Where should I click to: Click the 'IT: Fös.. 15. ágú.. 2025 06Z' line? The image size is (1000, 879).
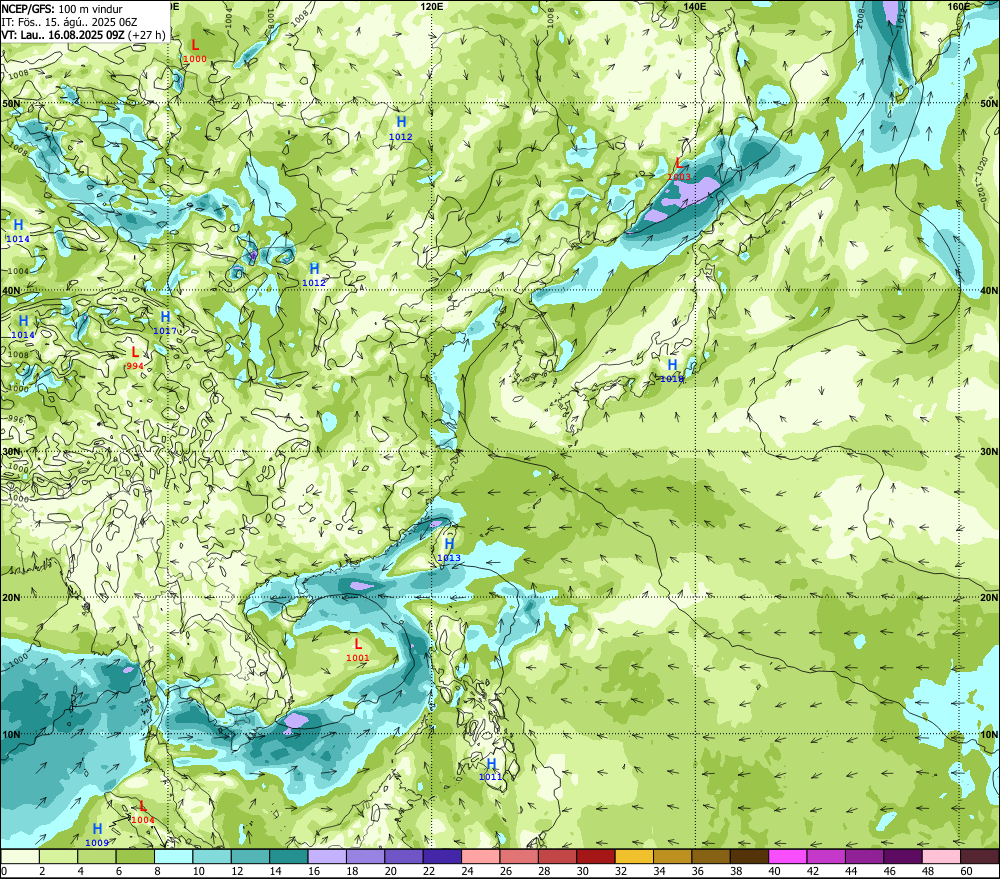tap(70, 22)
